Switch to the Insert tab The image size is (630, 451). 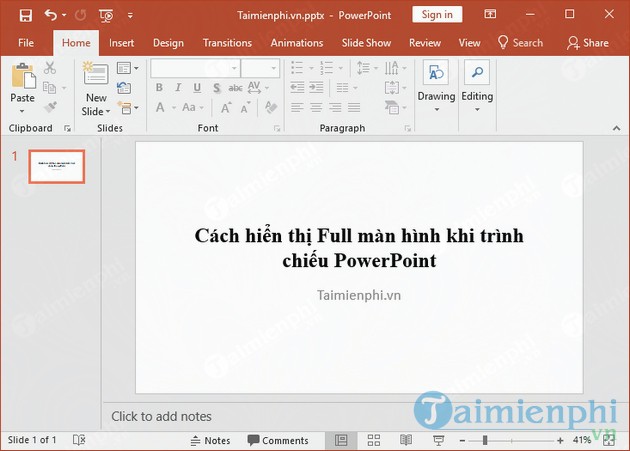121,43
